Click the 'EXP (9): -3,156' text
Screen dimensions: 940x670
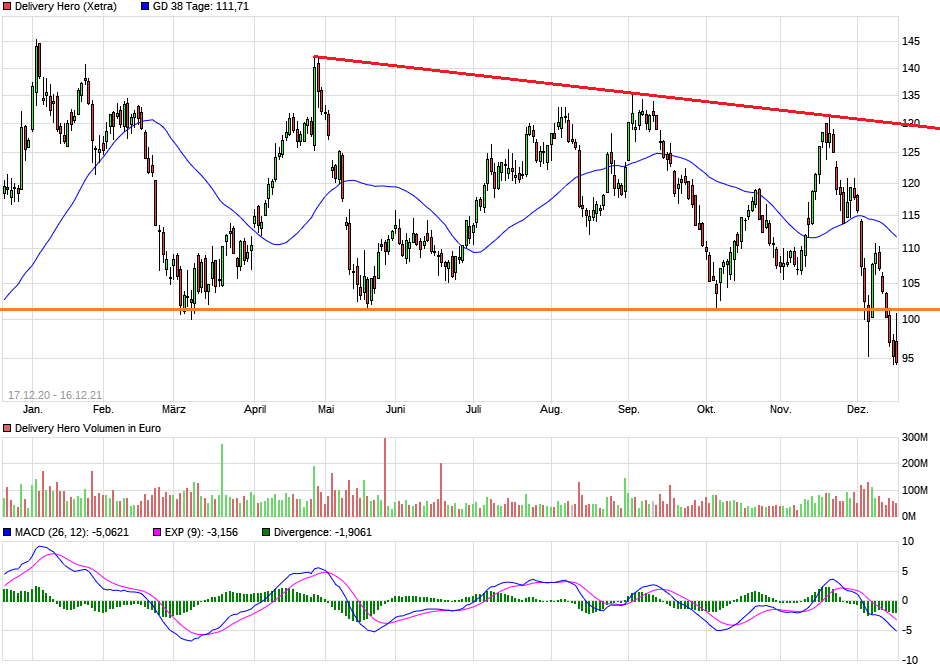coord(201,532)
